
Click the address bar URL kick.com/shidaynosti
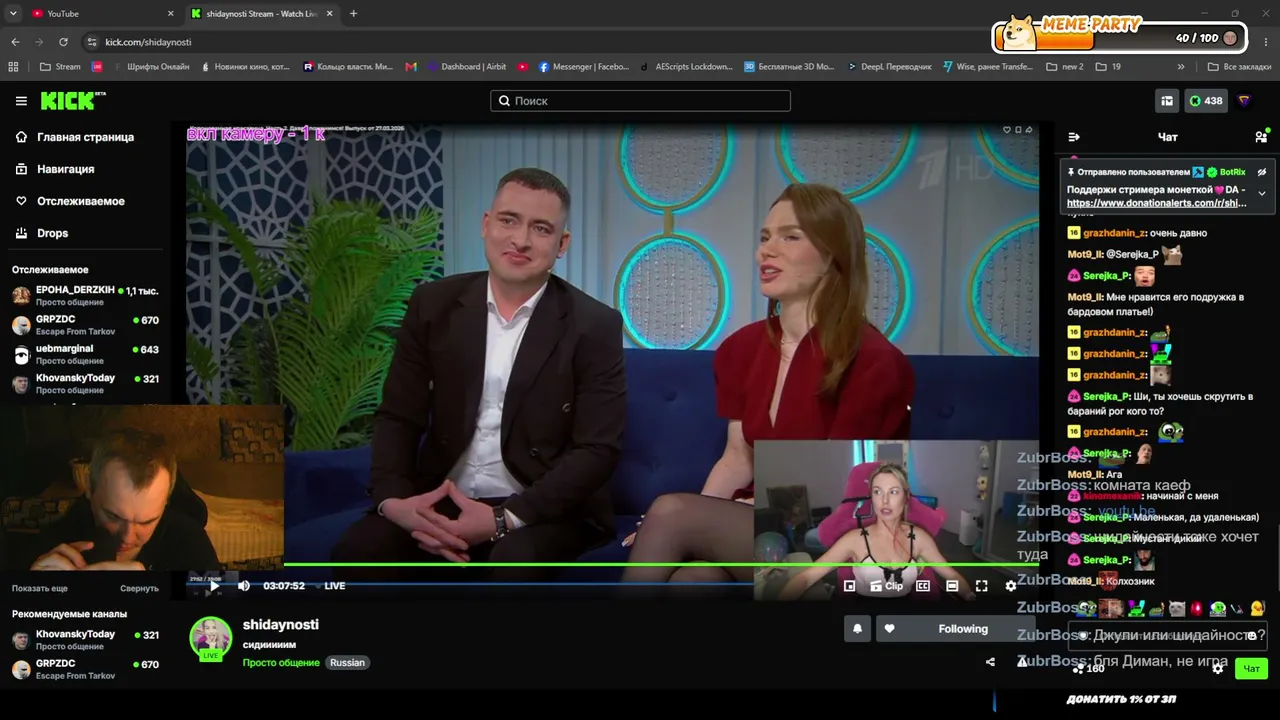tap(148, 42)
